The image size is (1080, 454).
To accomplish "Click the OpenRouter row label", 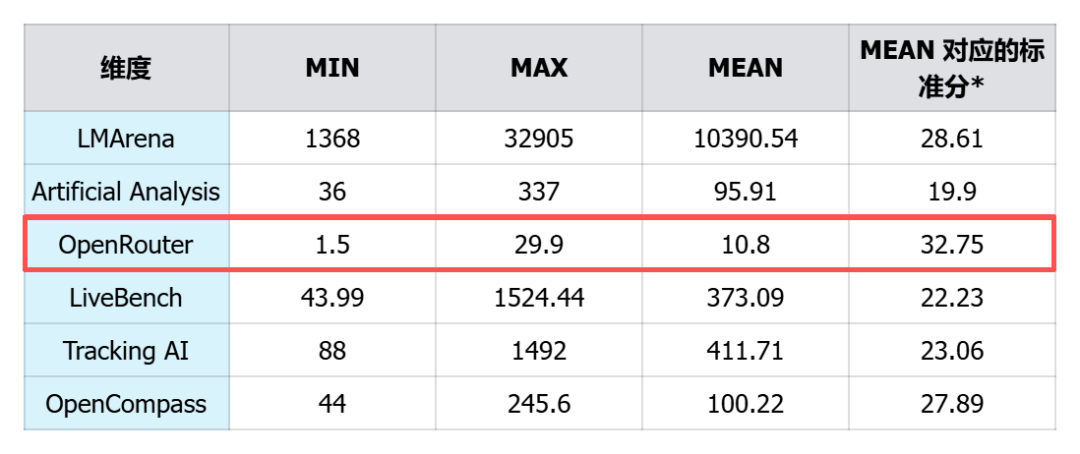I will point(126,244).
